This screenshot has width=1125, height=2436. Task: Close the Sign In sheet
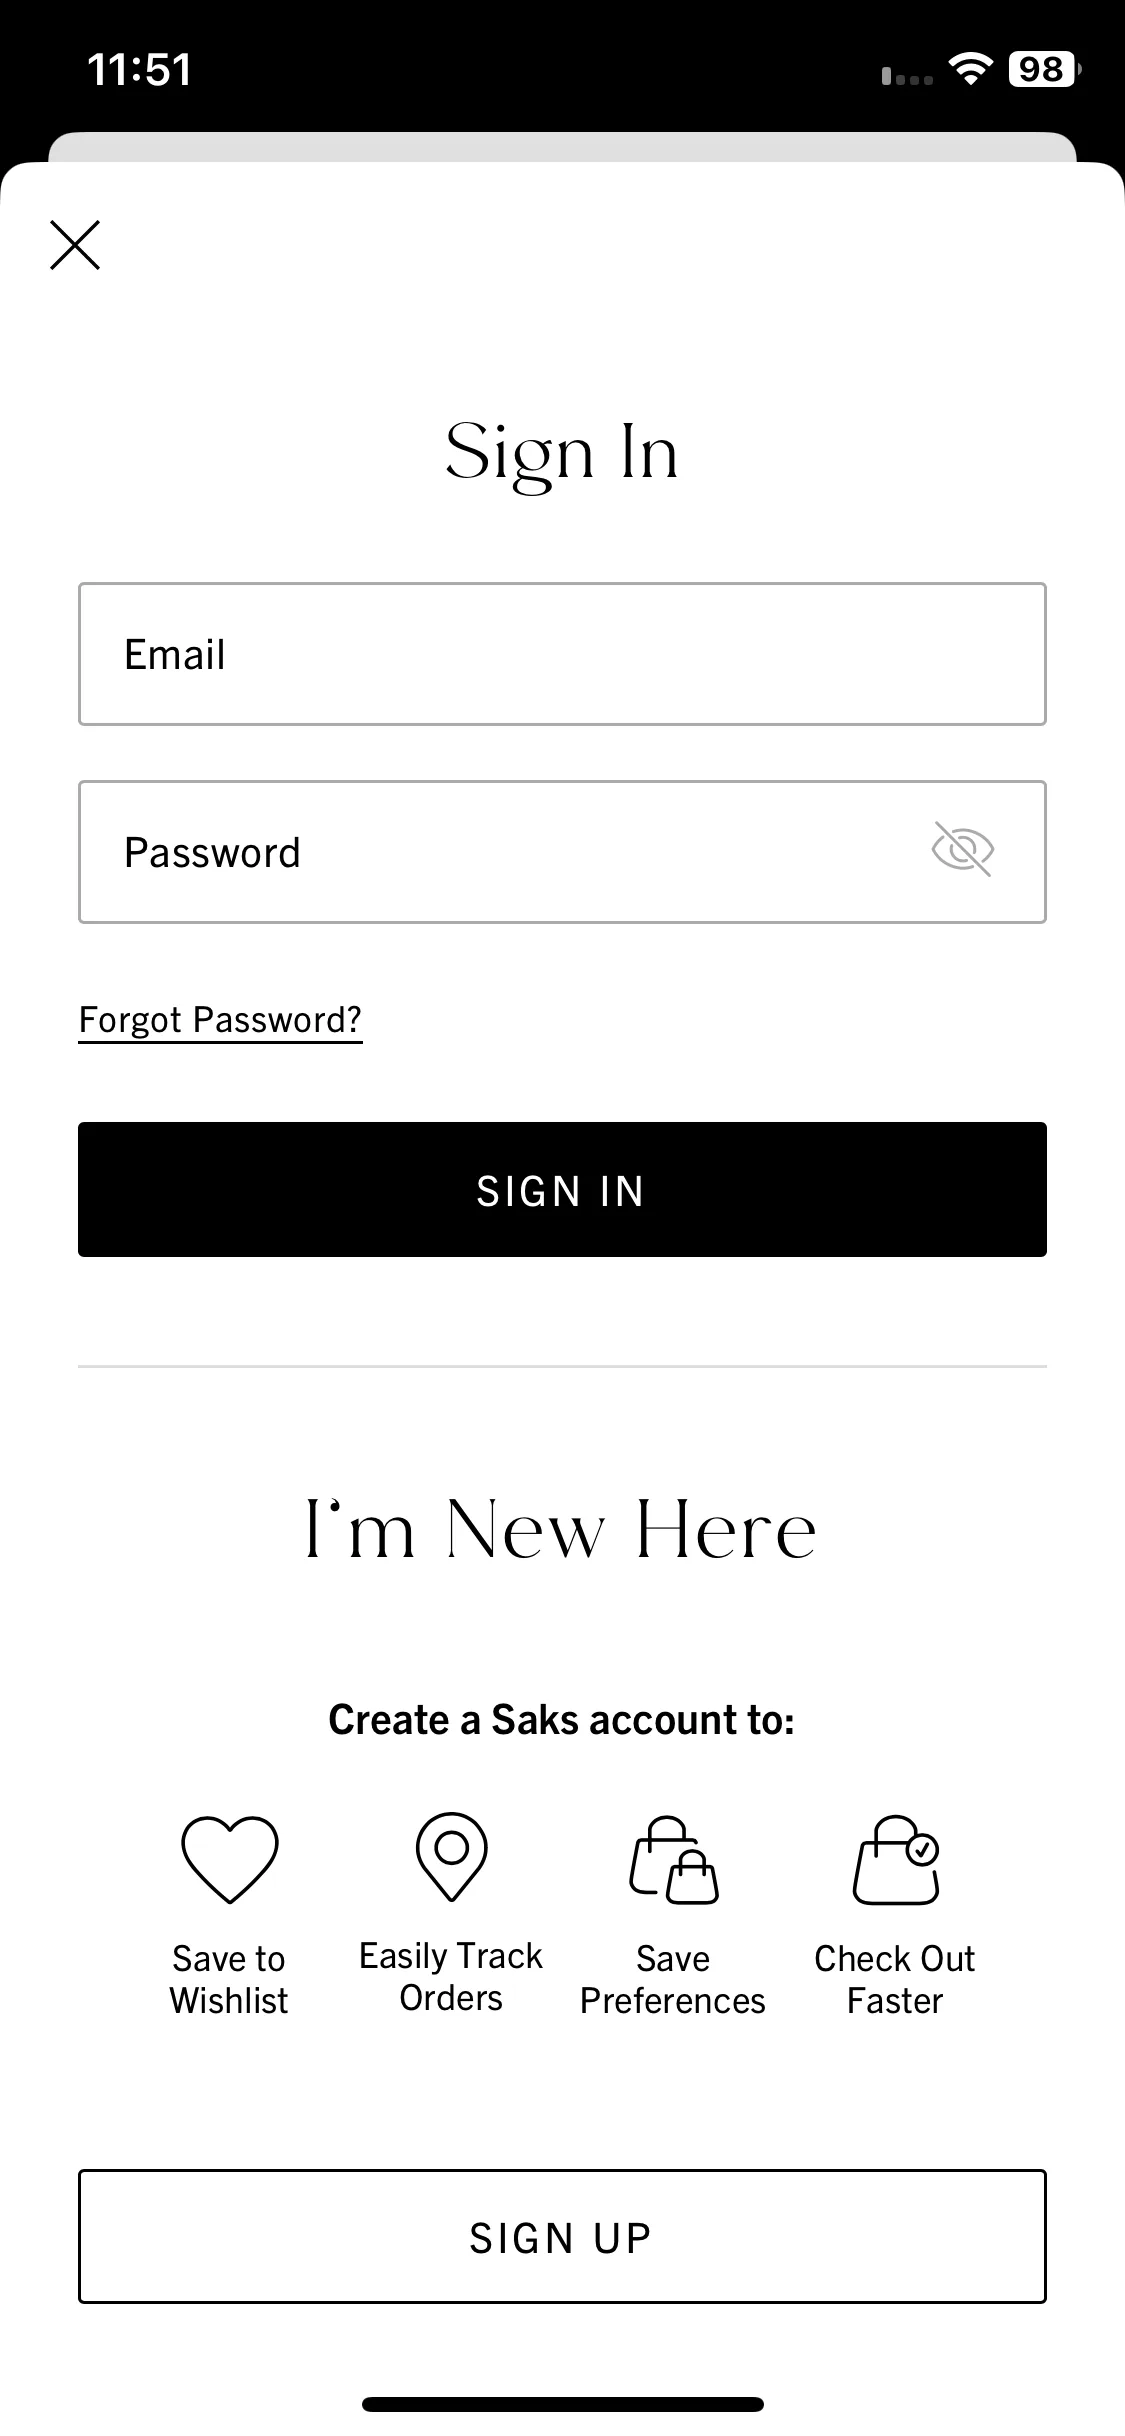75,245
